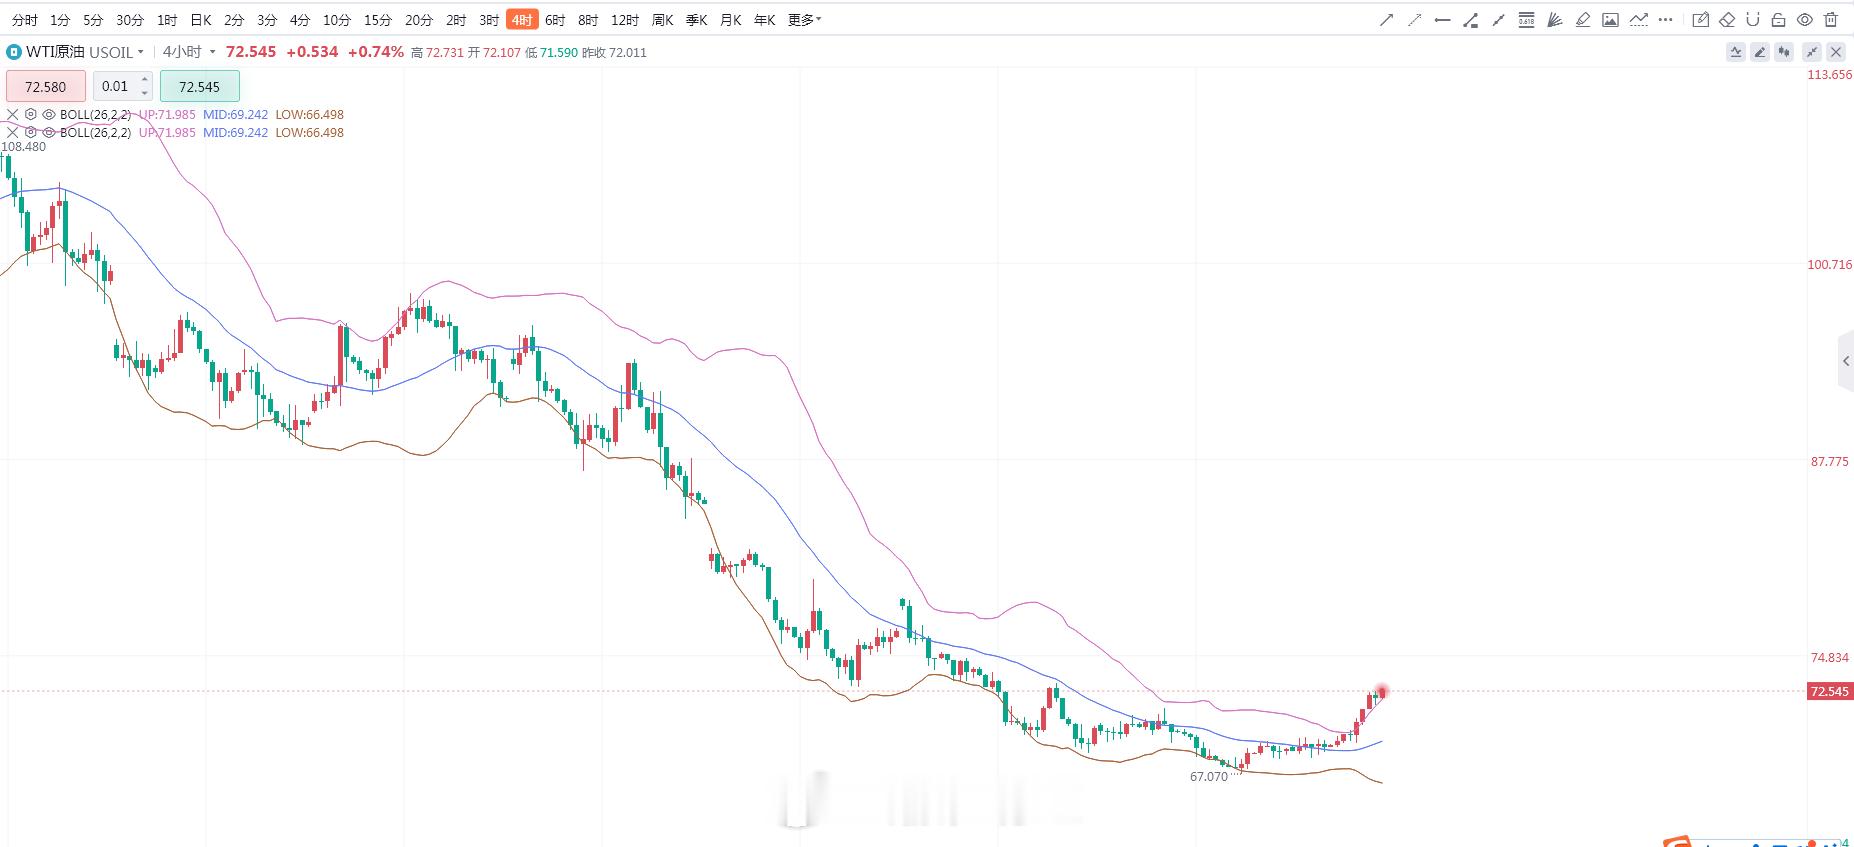This screenshot has width=1854, height=847.
Task: Select the trend projection line tool
Action: 1638,20
